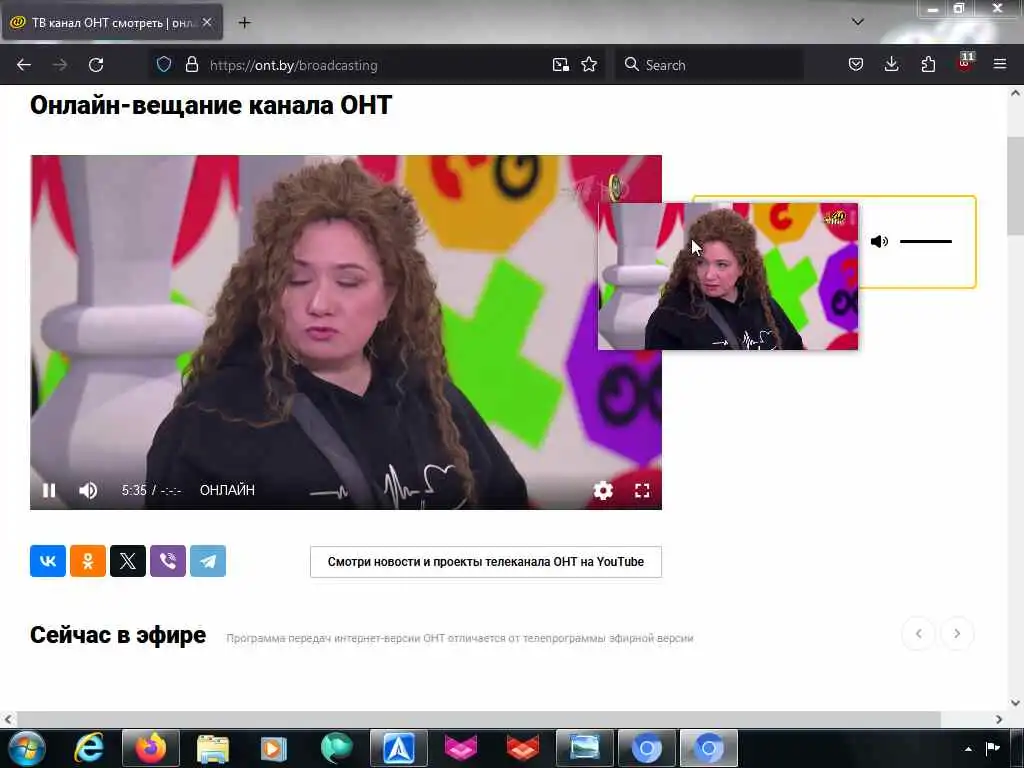
Task: Open a new browser tab
Action: pyautogui.click(x=244, y=23)
